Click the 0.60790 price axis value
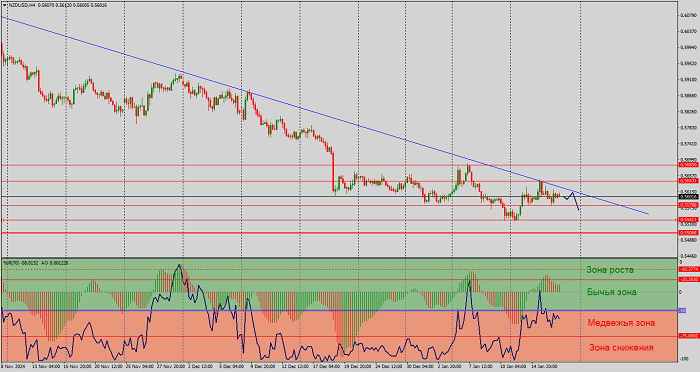700x372 pixels. click(x=689, y=15)
